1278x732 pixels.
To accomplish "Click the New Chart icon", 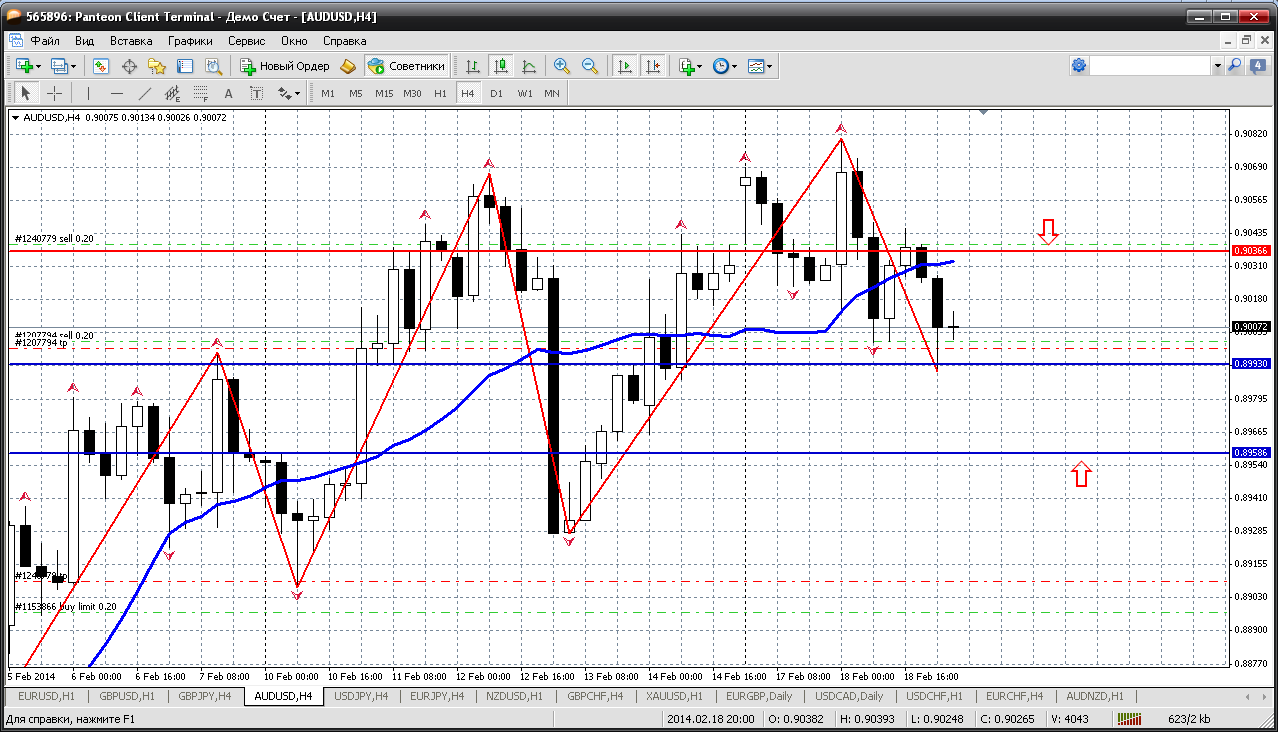I will point(23,66).
